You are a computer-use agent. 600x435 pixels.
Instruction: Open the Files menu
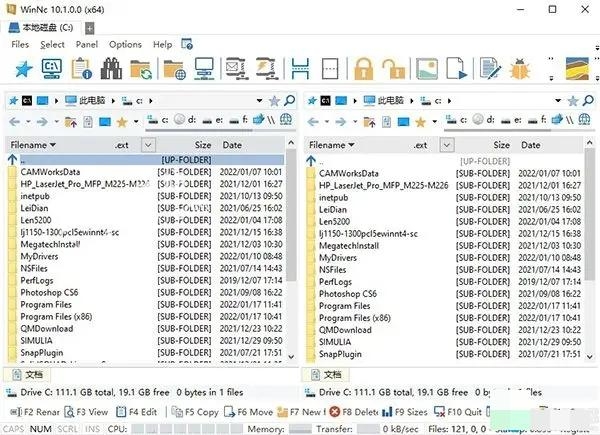20,44
